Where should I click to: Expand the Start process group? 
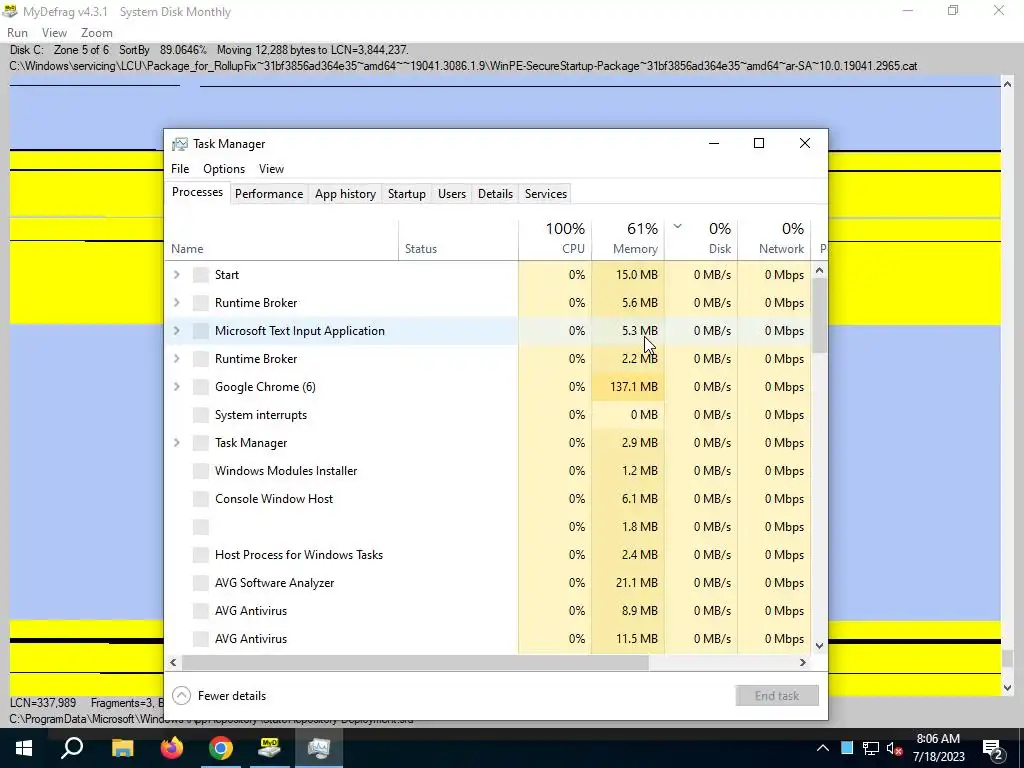[x=176, y=275]
